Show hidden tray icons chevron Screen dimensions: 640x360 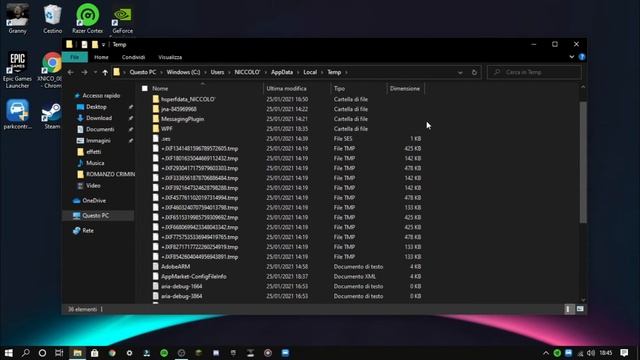click(546, 353)
